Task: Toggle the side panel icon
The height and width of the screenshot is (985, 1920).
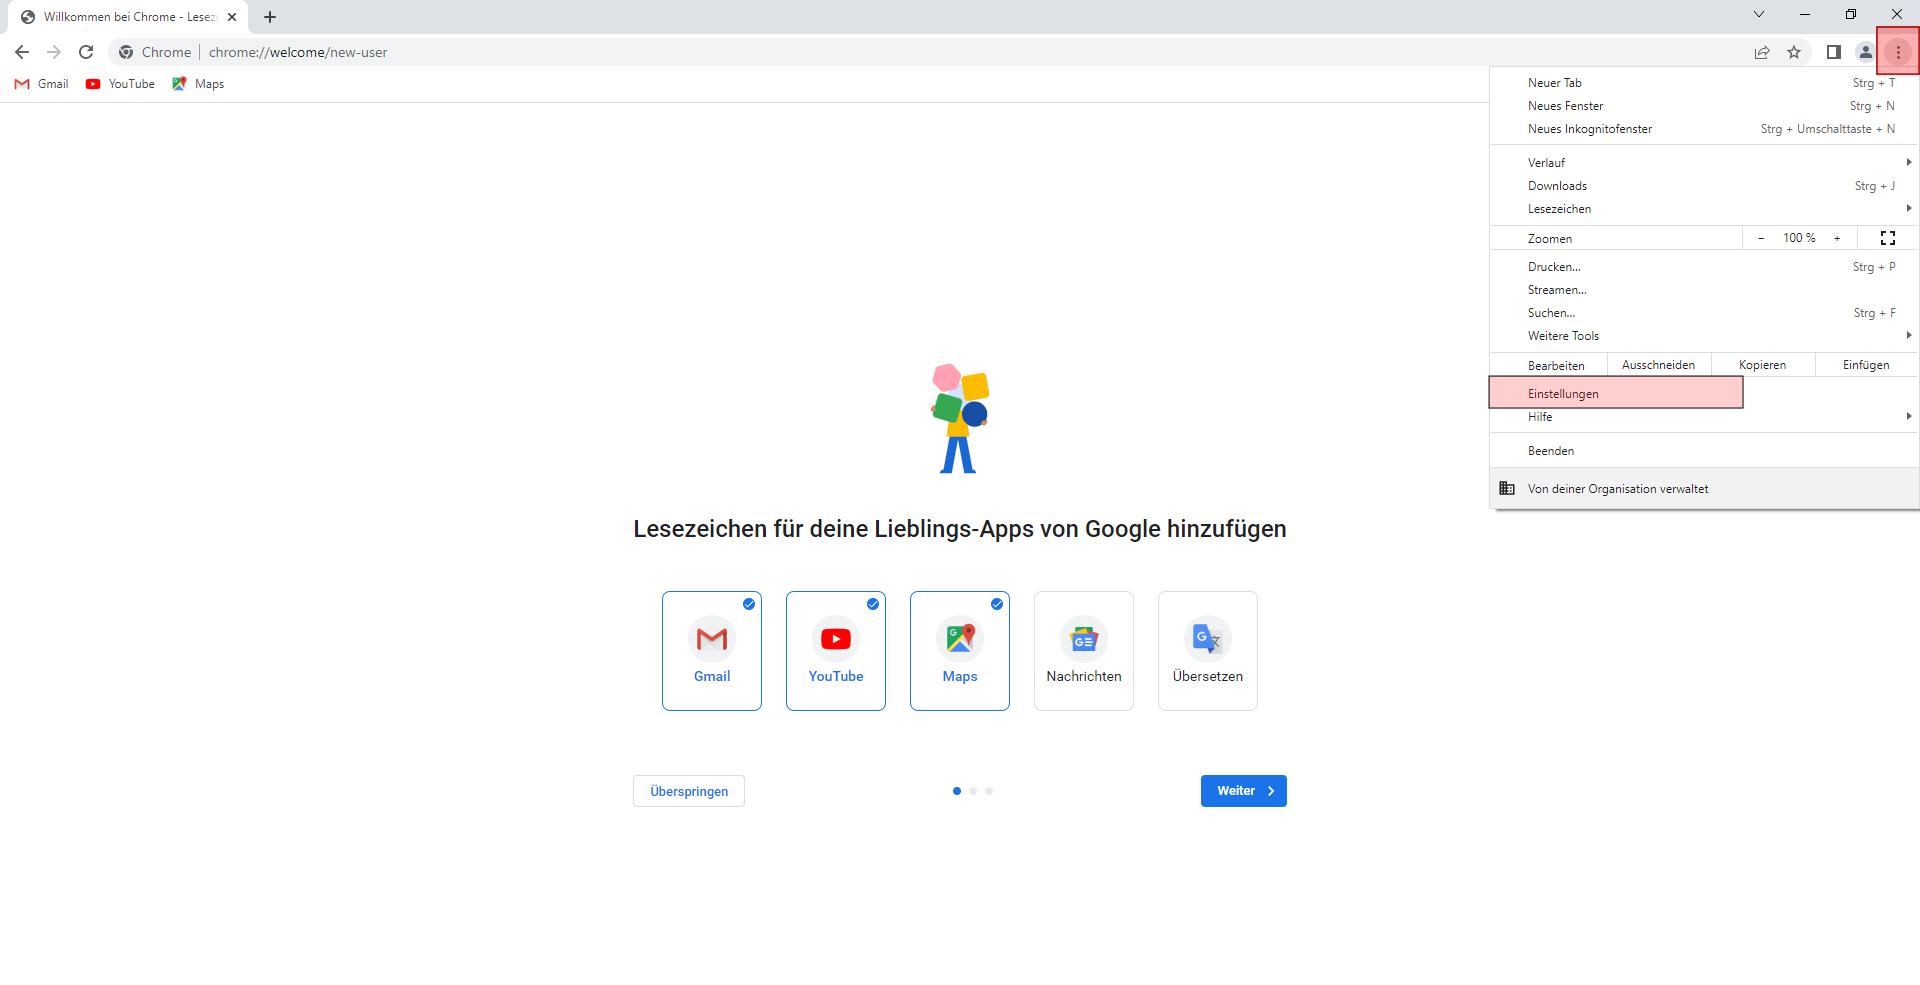Action: tap(1833, 52)
